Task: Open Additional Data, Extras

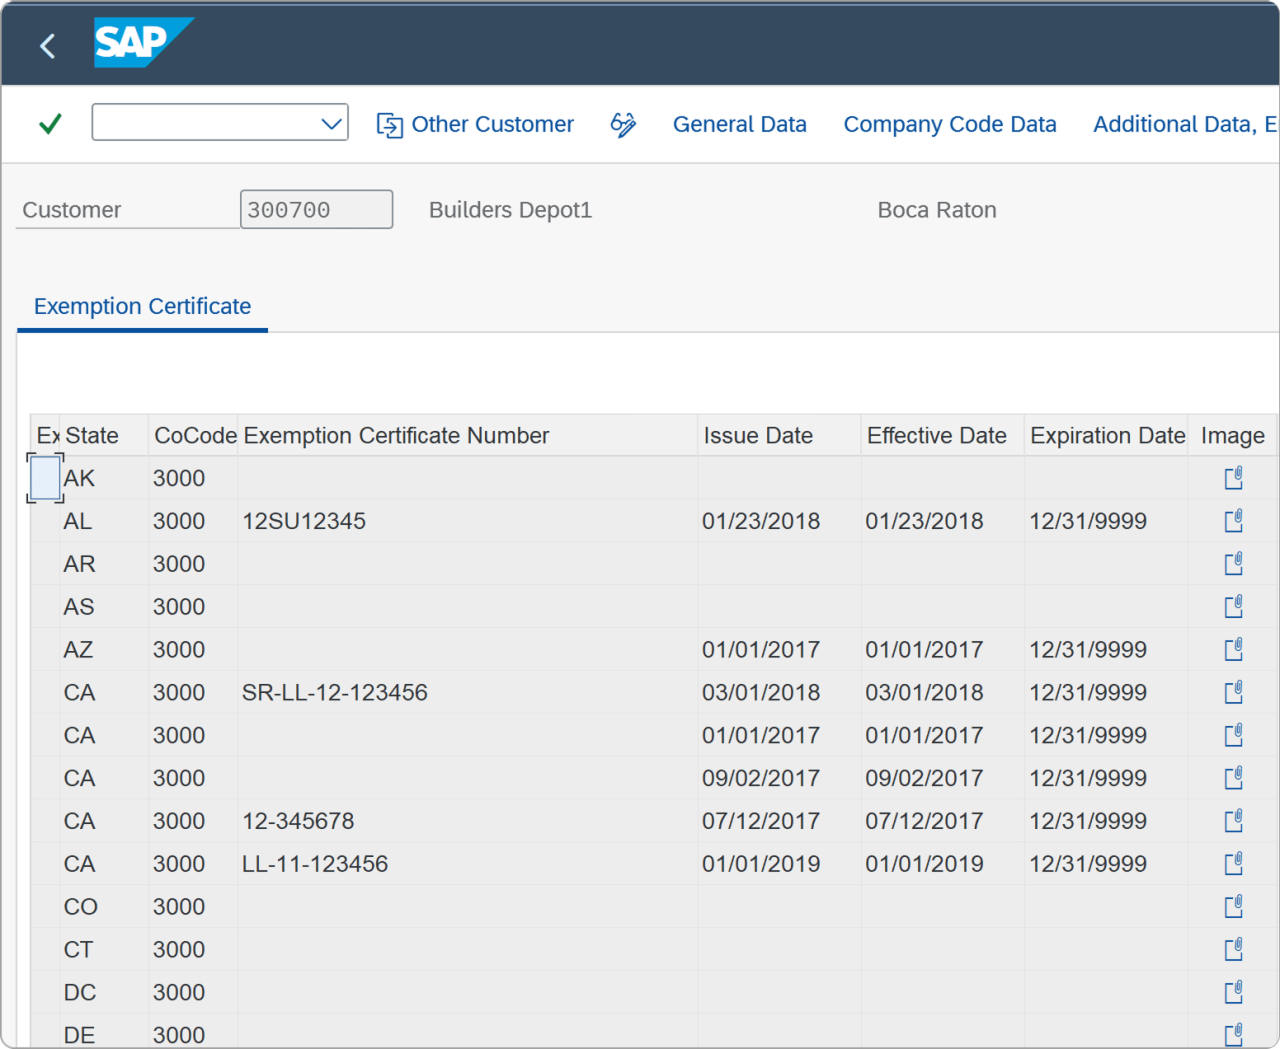Action: (1184, 124)
